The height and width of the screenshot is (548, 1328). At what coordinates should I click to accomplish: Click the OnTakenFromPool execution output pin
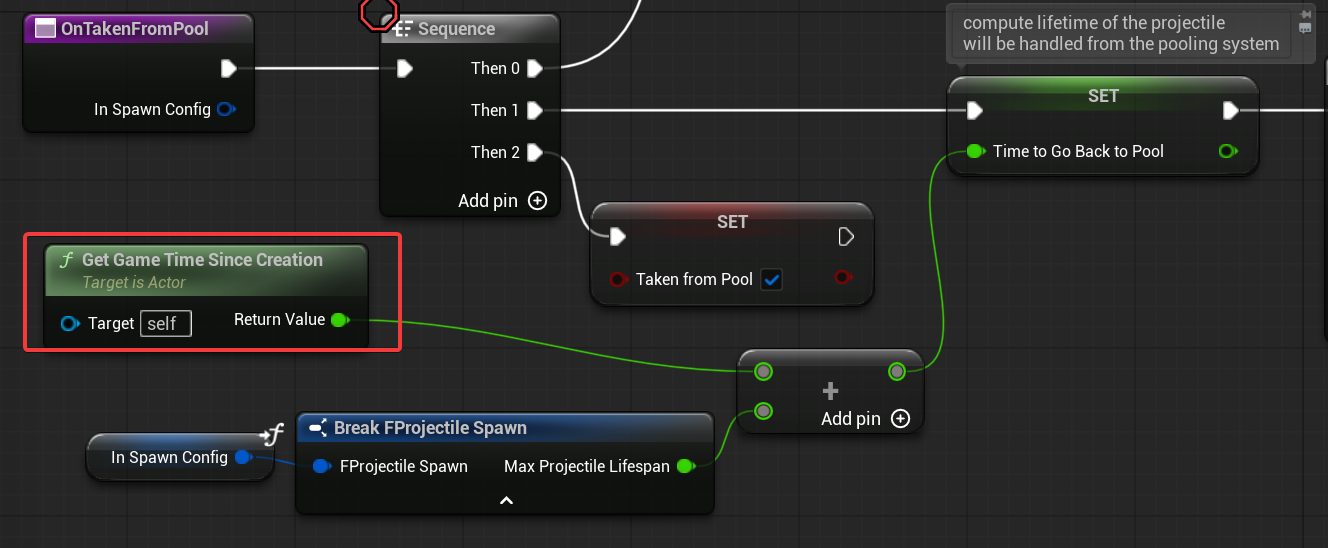pyautogui.click(x=228, y=68)
